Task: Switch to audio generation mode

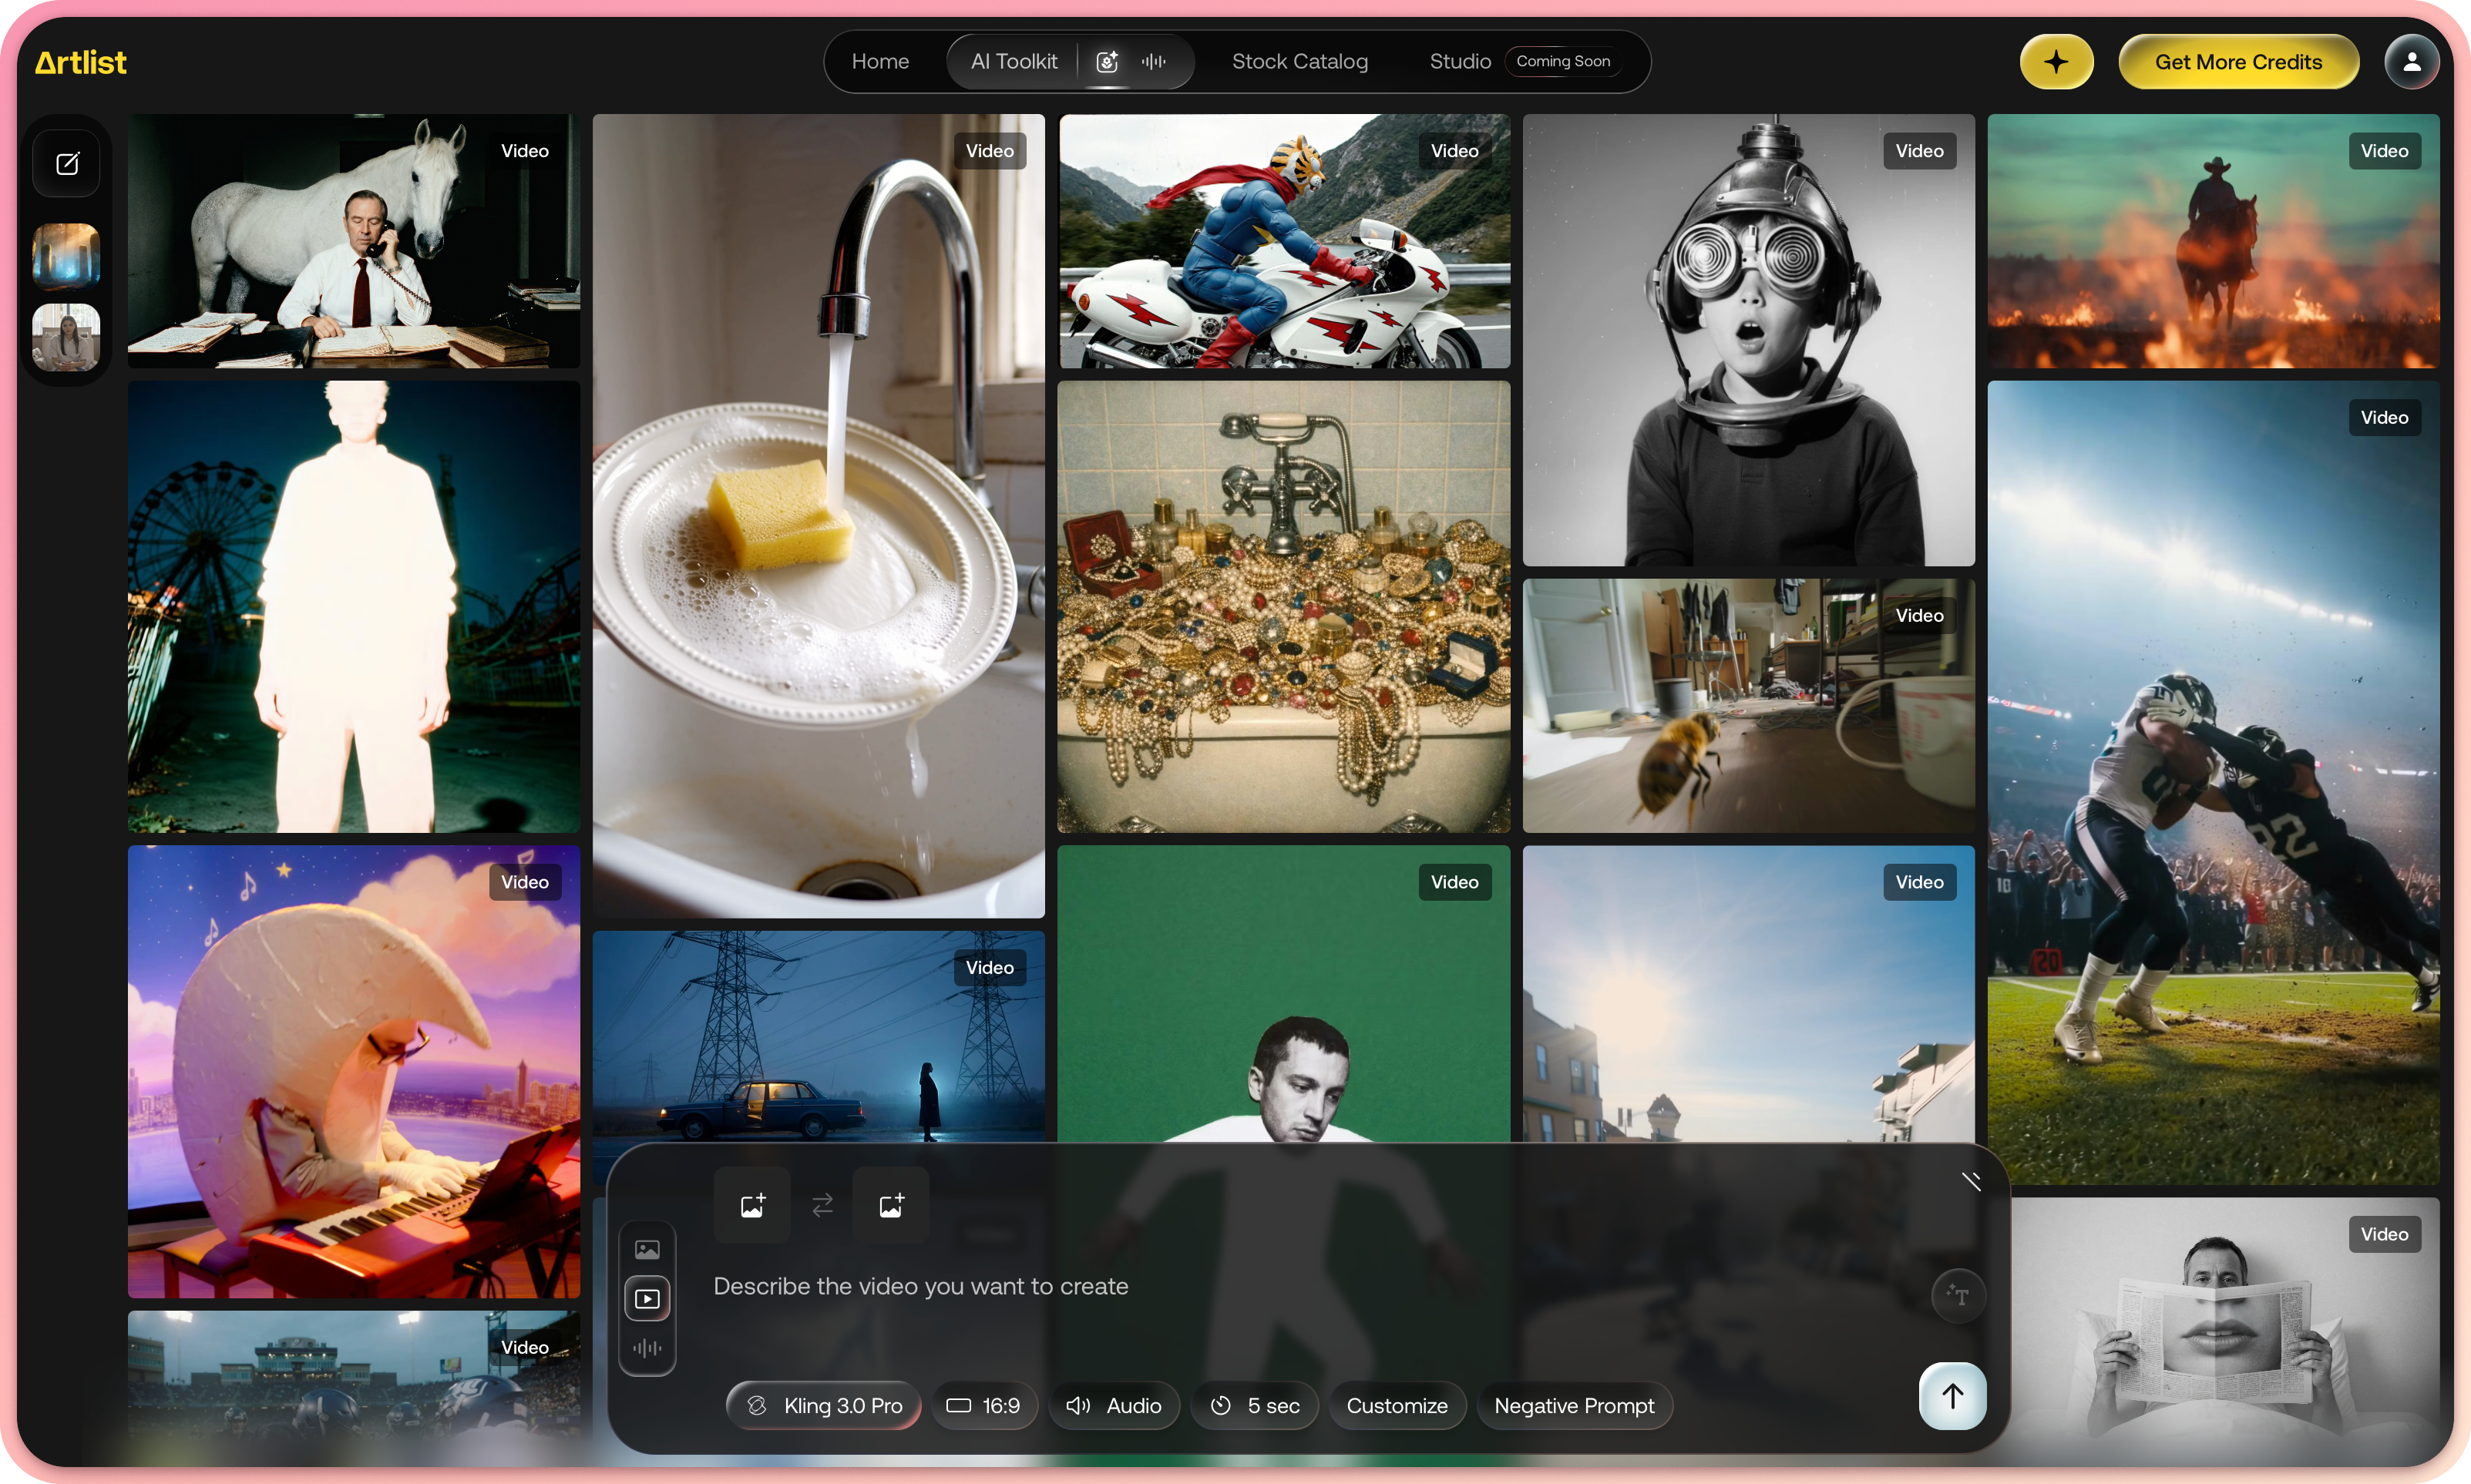Action: coord(647,1348)
